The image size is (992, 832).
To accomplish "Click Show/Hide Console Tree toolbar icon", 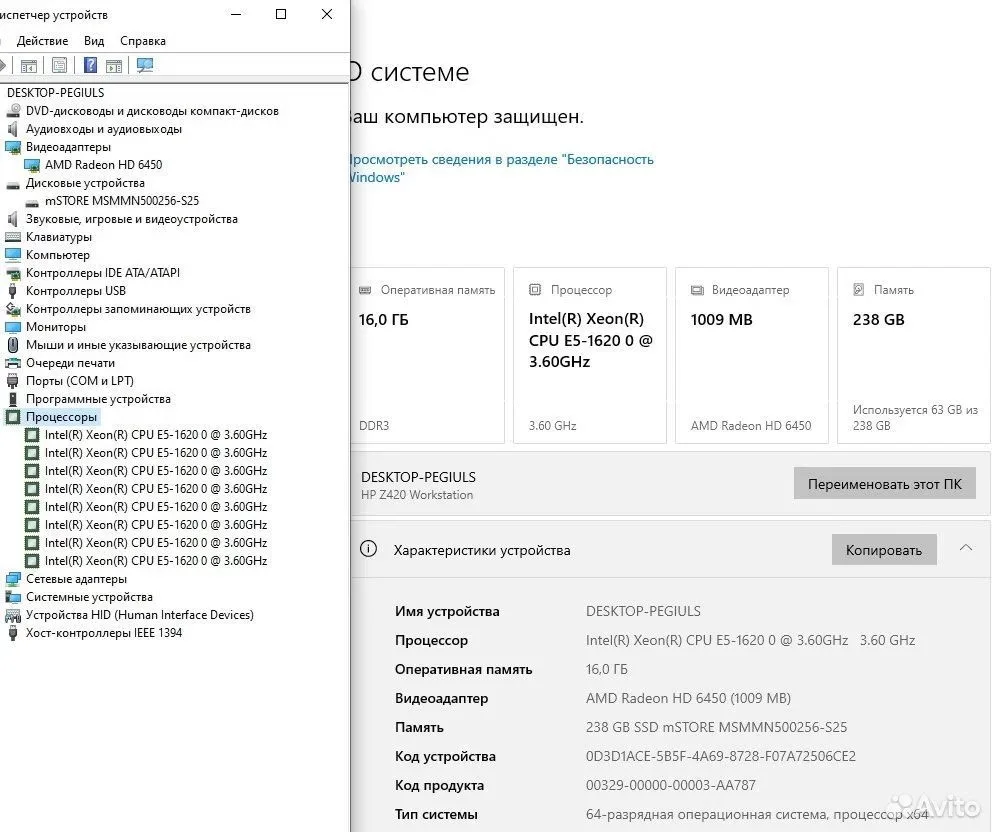I will click(29, 65).
